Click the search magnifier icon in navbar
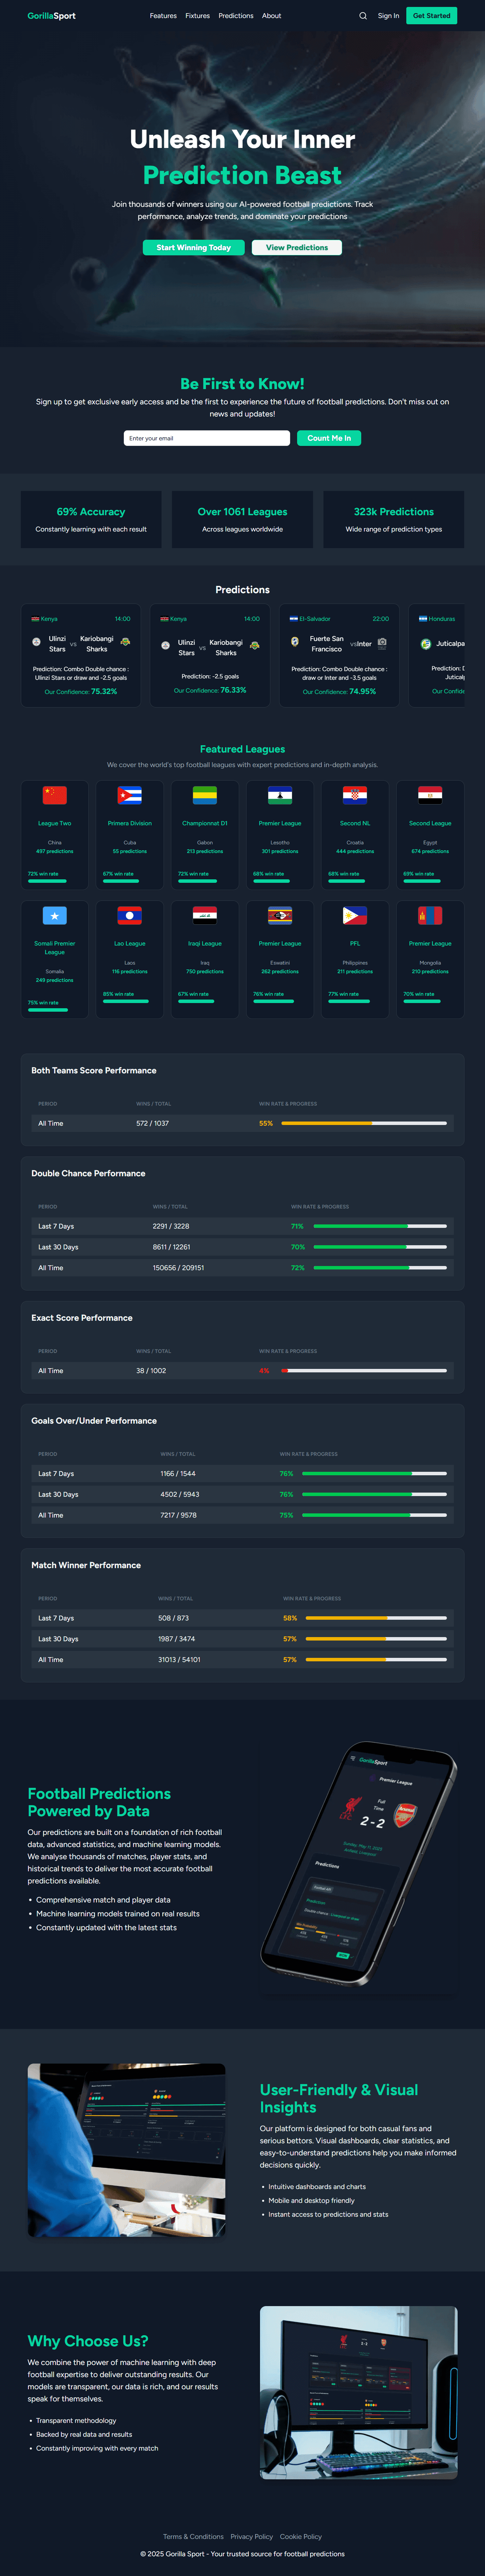Screen dimensions: 485x2576 click(363, 16)
